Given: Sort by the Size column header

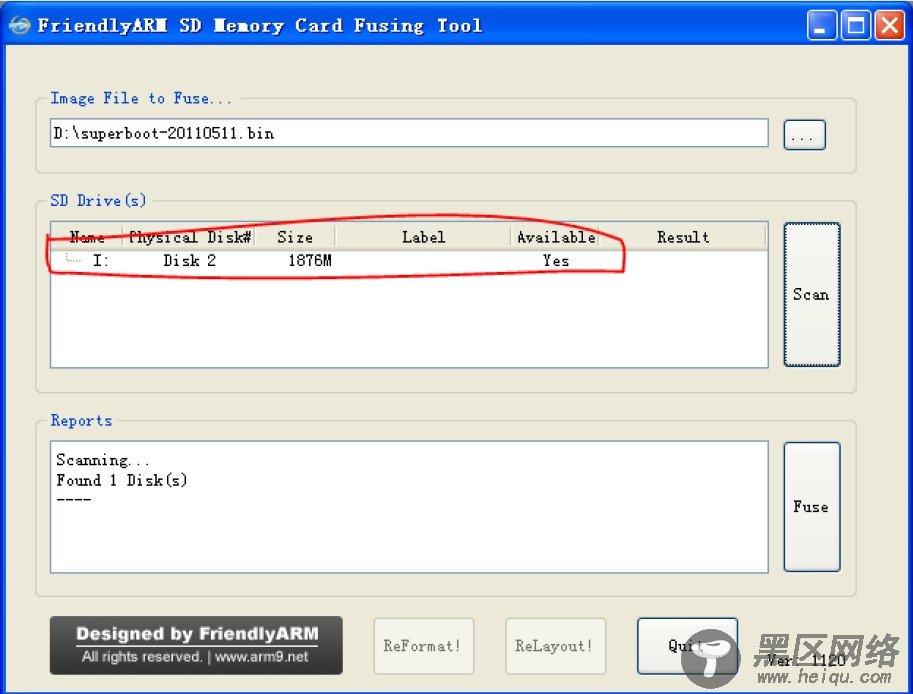Looking at the screenshot, I should [295, 237].
